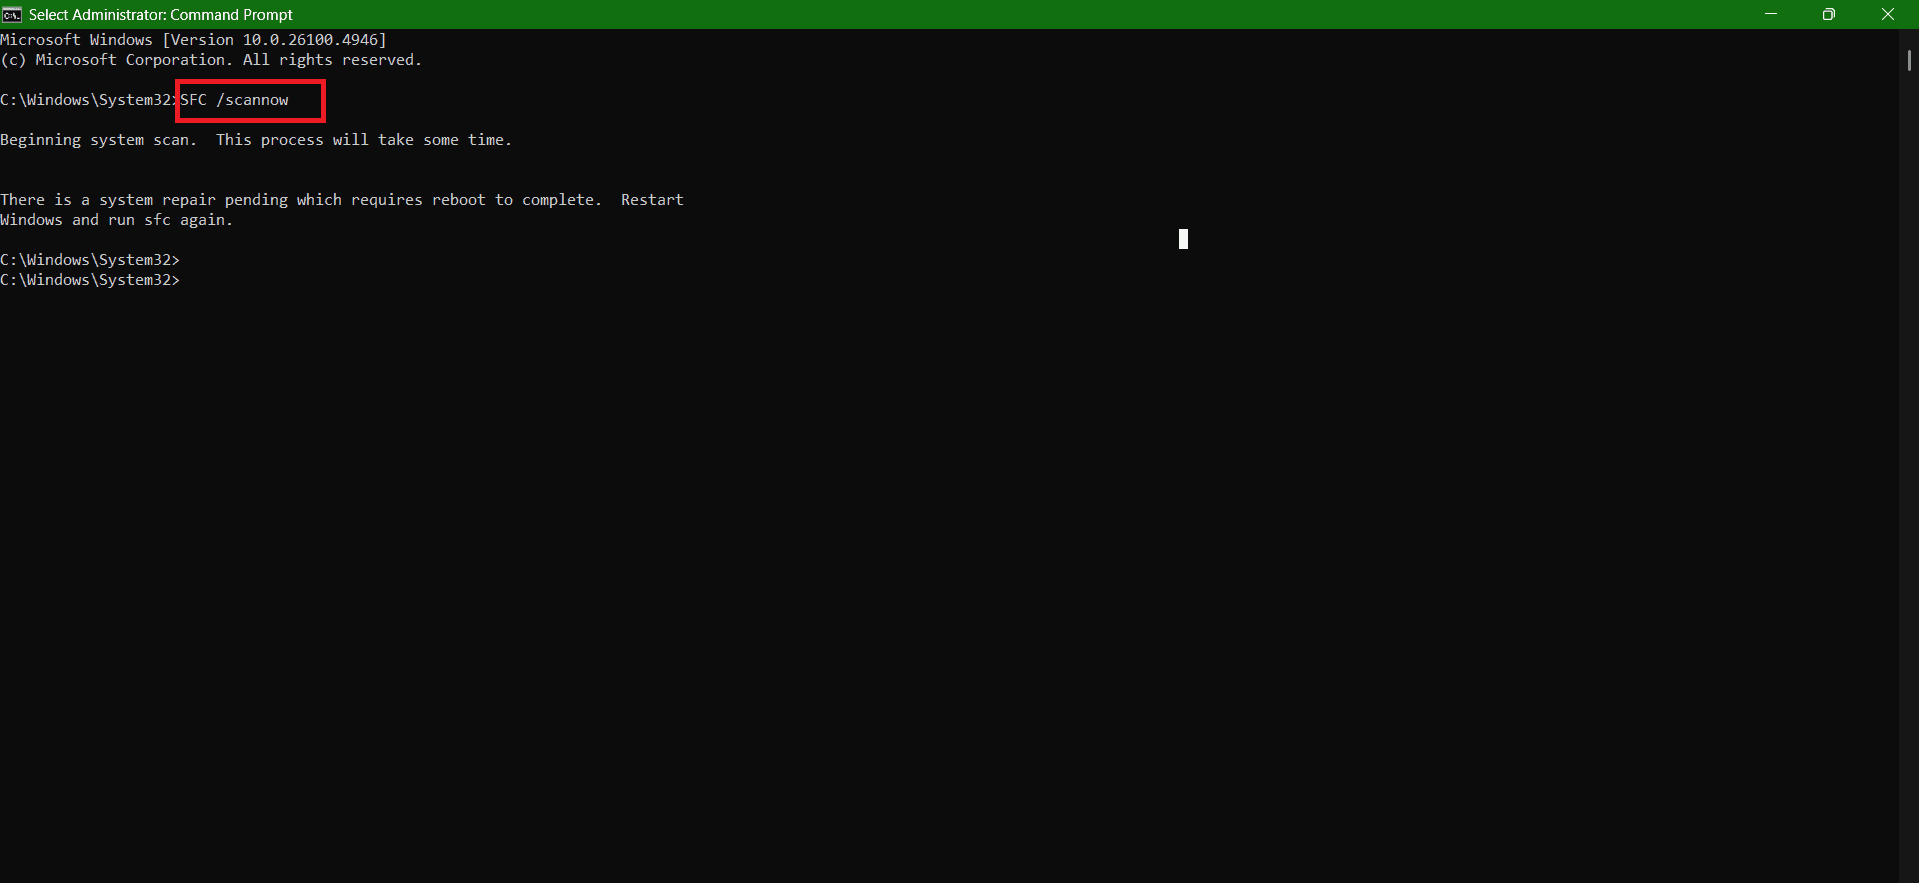1919x883 pixels.
Task: Click the first empty 'C:\Windows\System32>' prompt after output
Action: (90, 260)
